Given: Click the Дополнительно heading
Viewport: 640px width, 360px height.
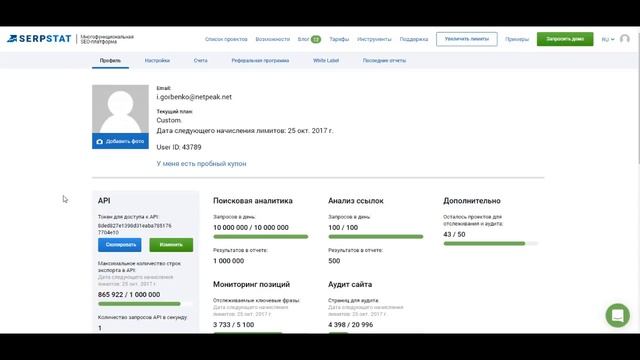Looking at the screenshot, I should 472,201.
